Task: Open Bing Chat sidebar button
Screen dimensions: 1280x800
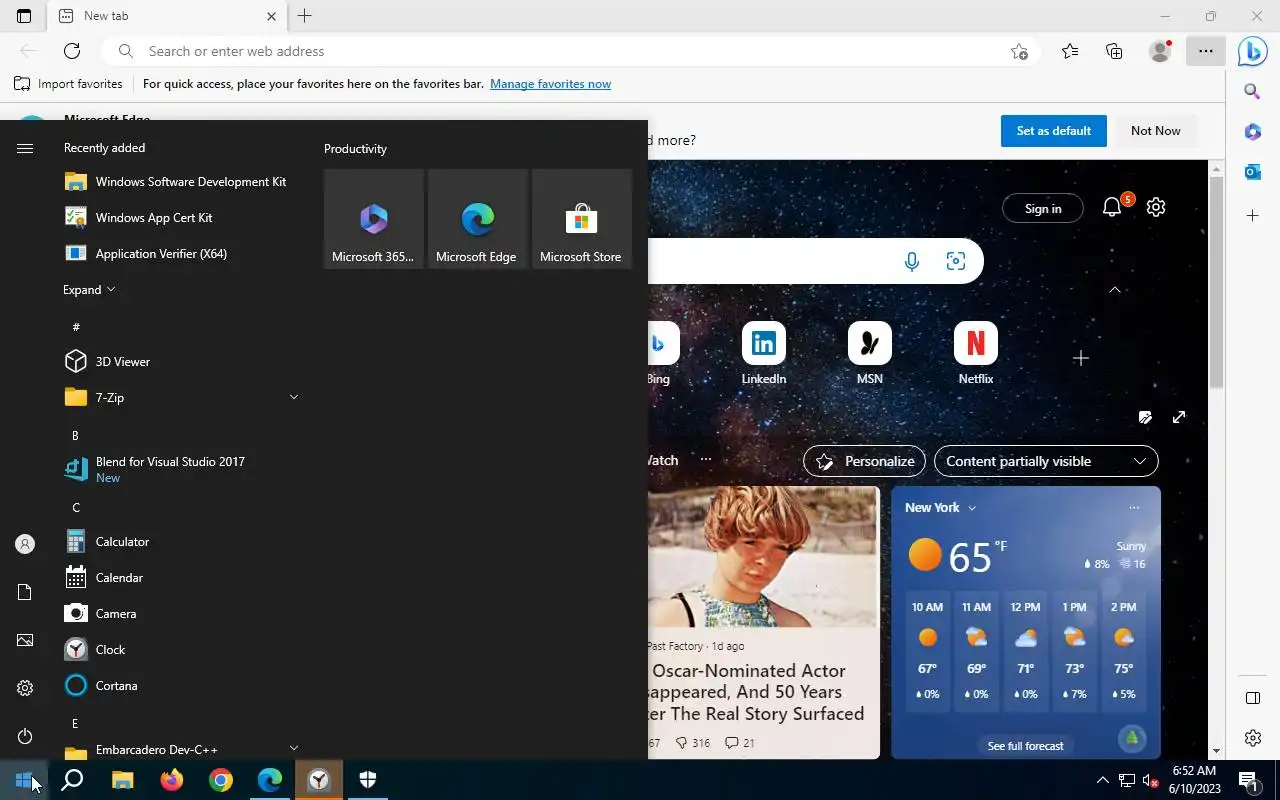Action: coord(1253,51)
